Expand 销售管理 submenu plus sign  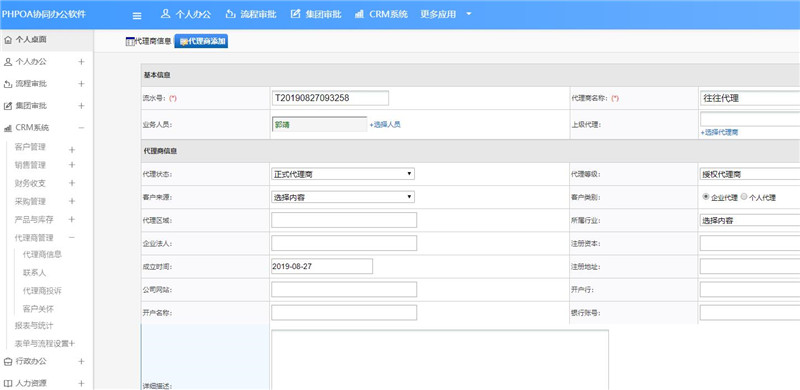pos(72,165)
